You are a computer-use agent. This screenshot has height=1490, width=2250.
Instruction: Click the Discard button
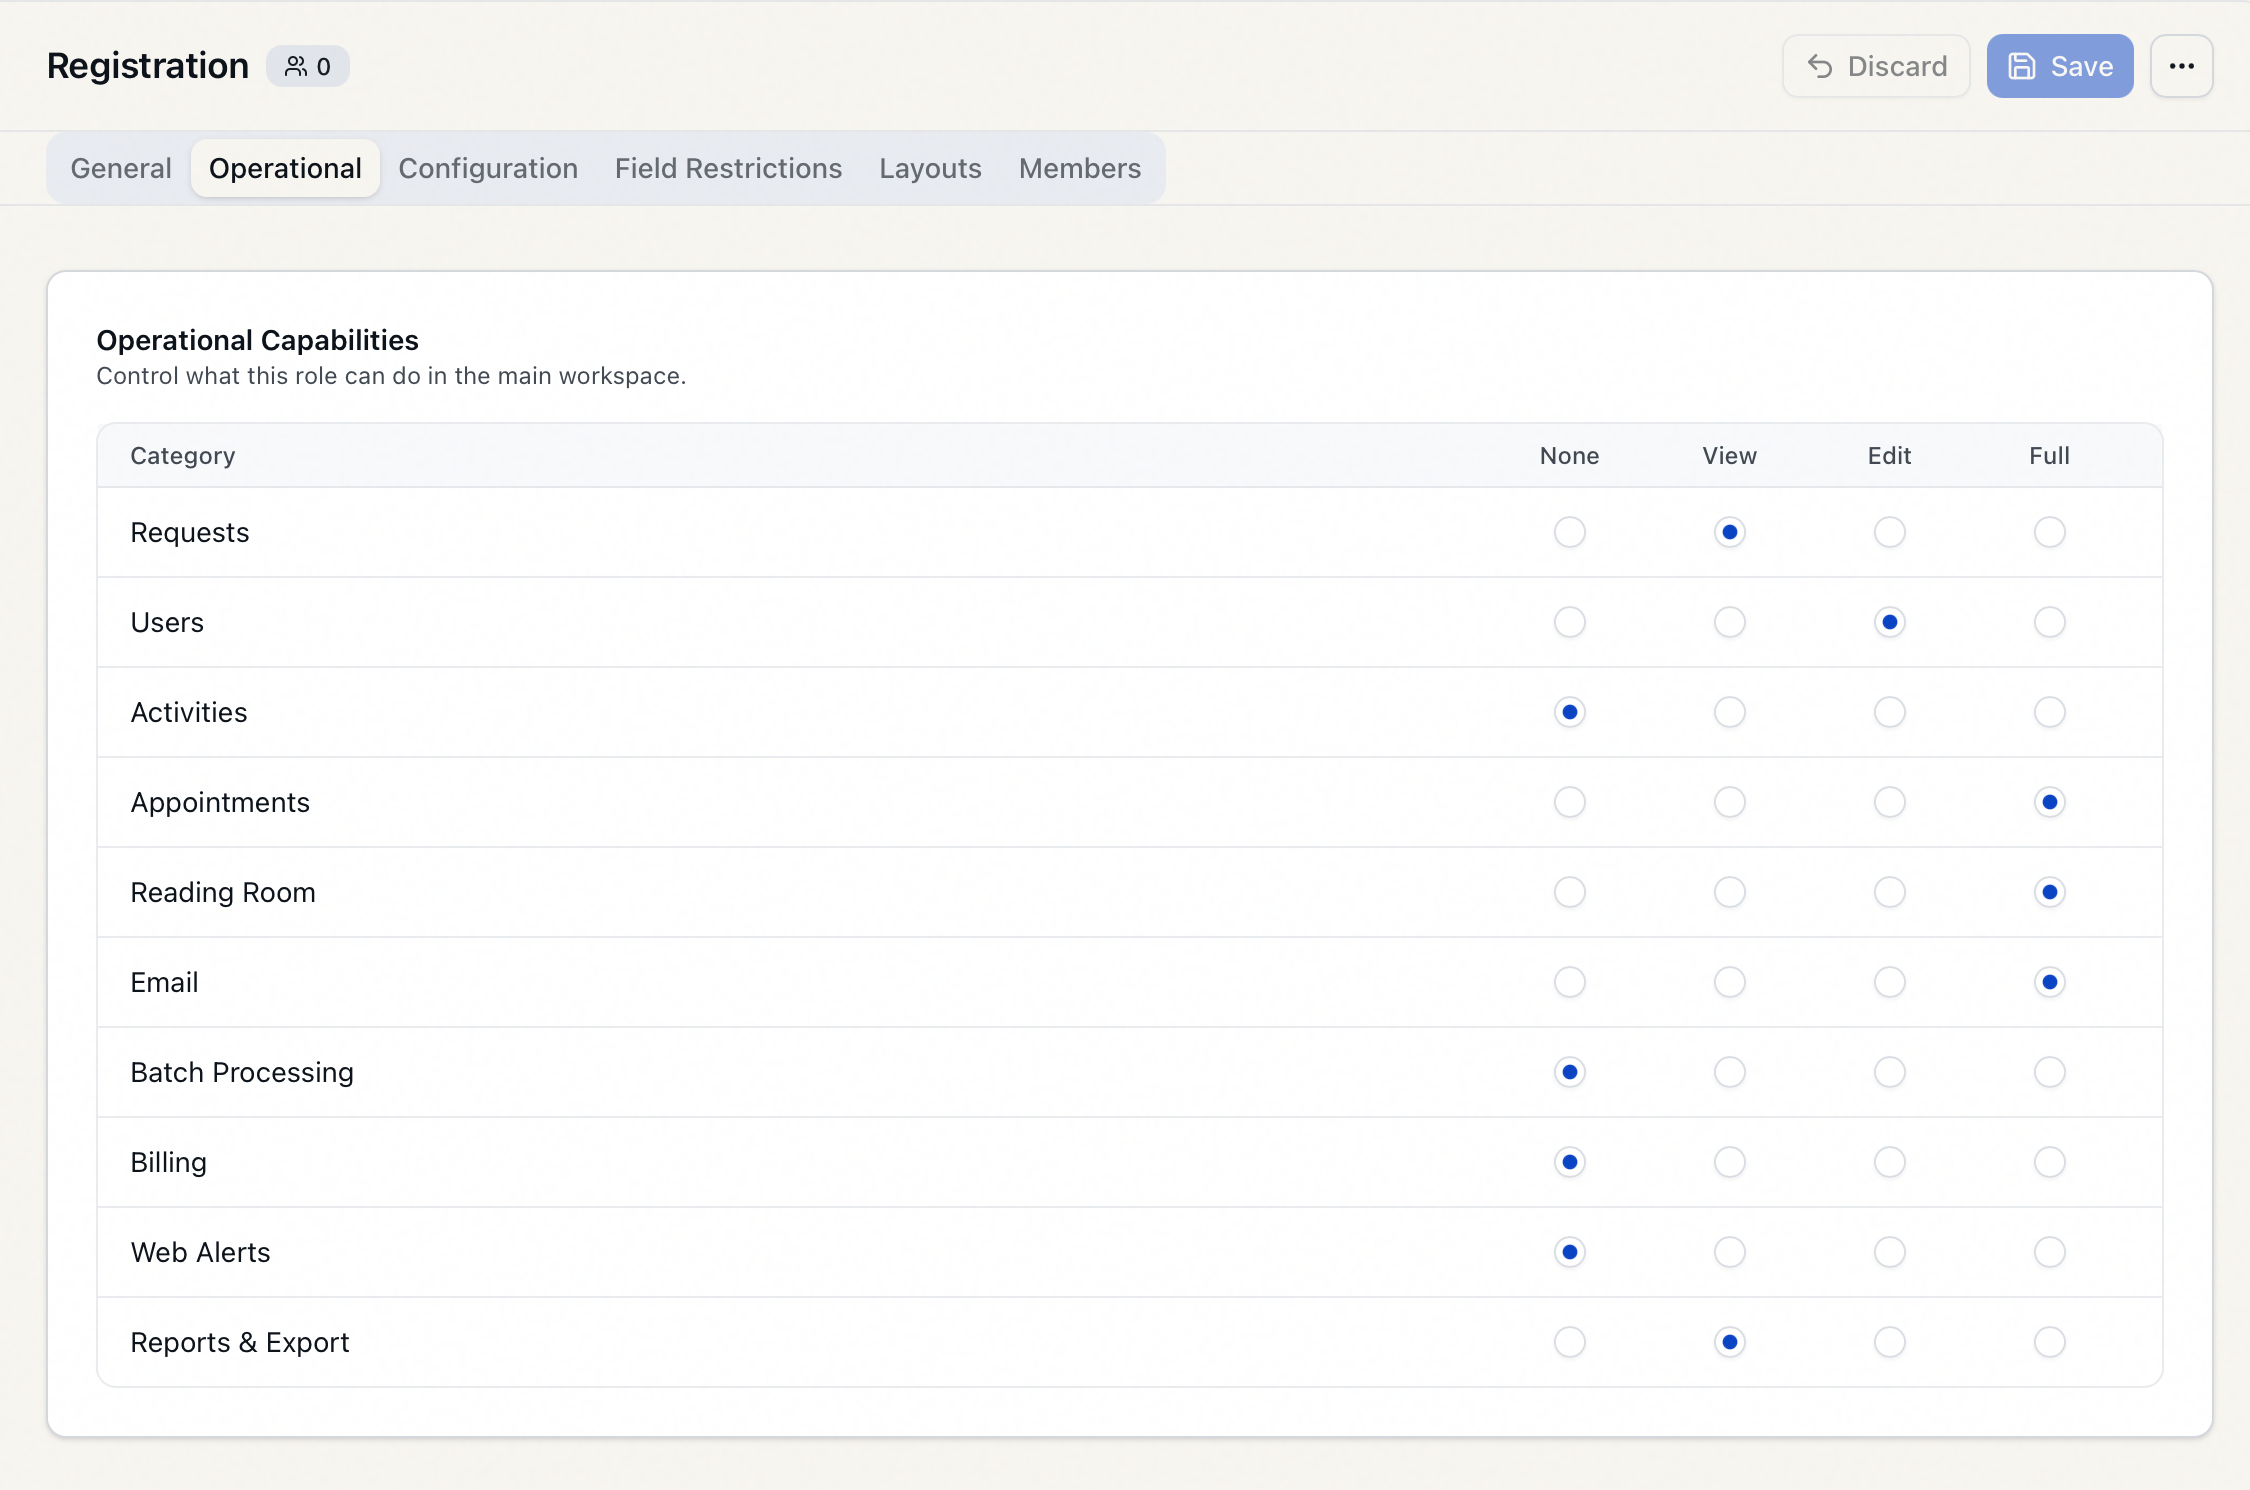(1876, 66)
